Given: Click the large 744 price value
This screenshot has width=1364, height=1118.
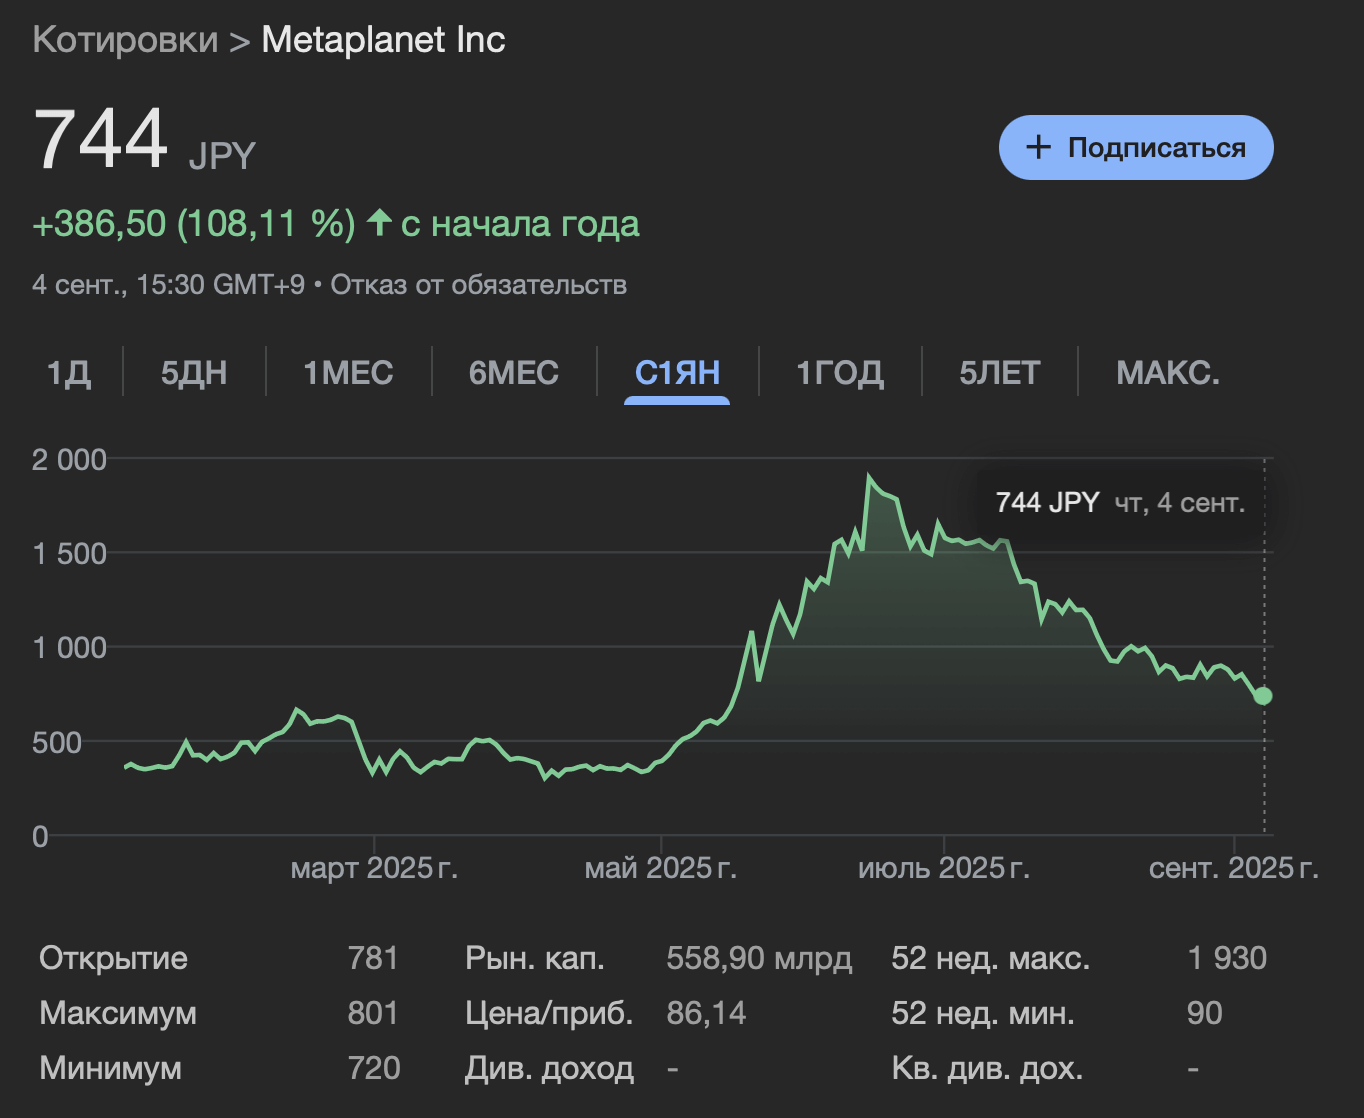Looking at the screenshot, I should coord(101,139).
